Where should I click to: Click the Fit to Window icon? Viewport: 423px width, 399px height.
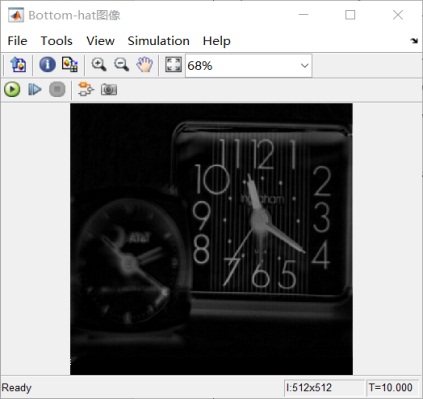pos(173,64)
